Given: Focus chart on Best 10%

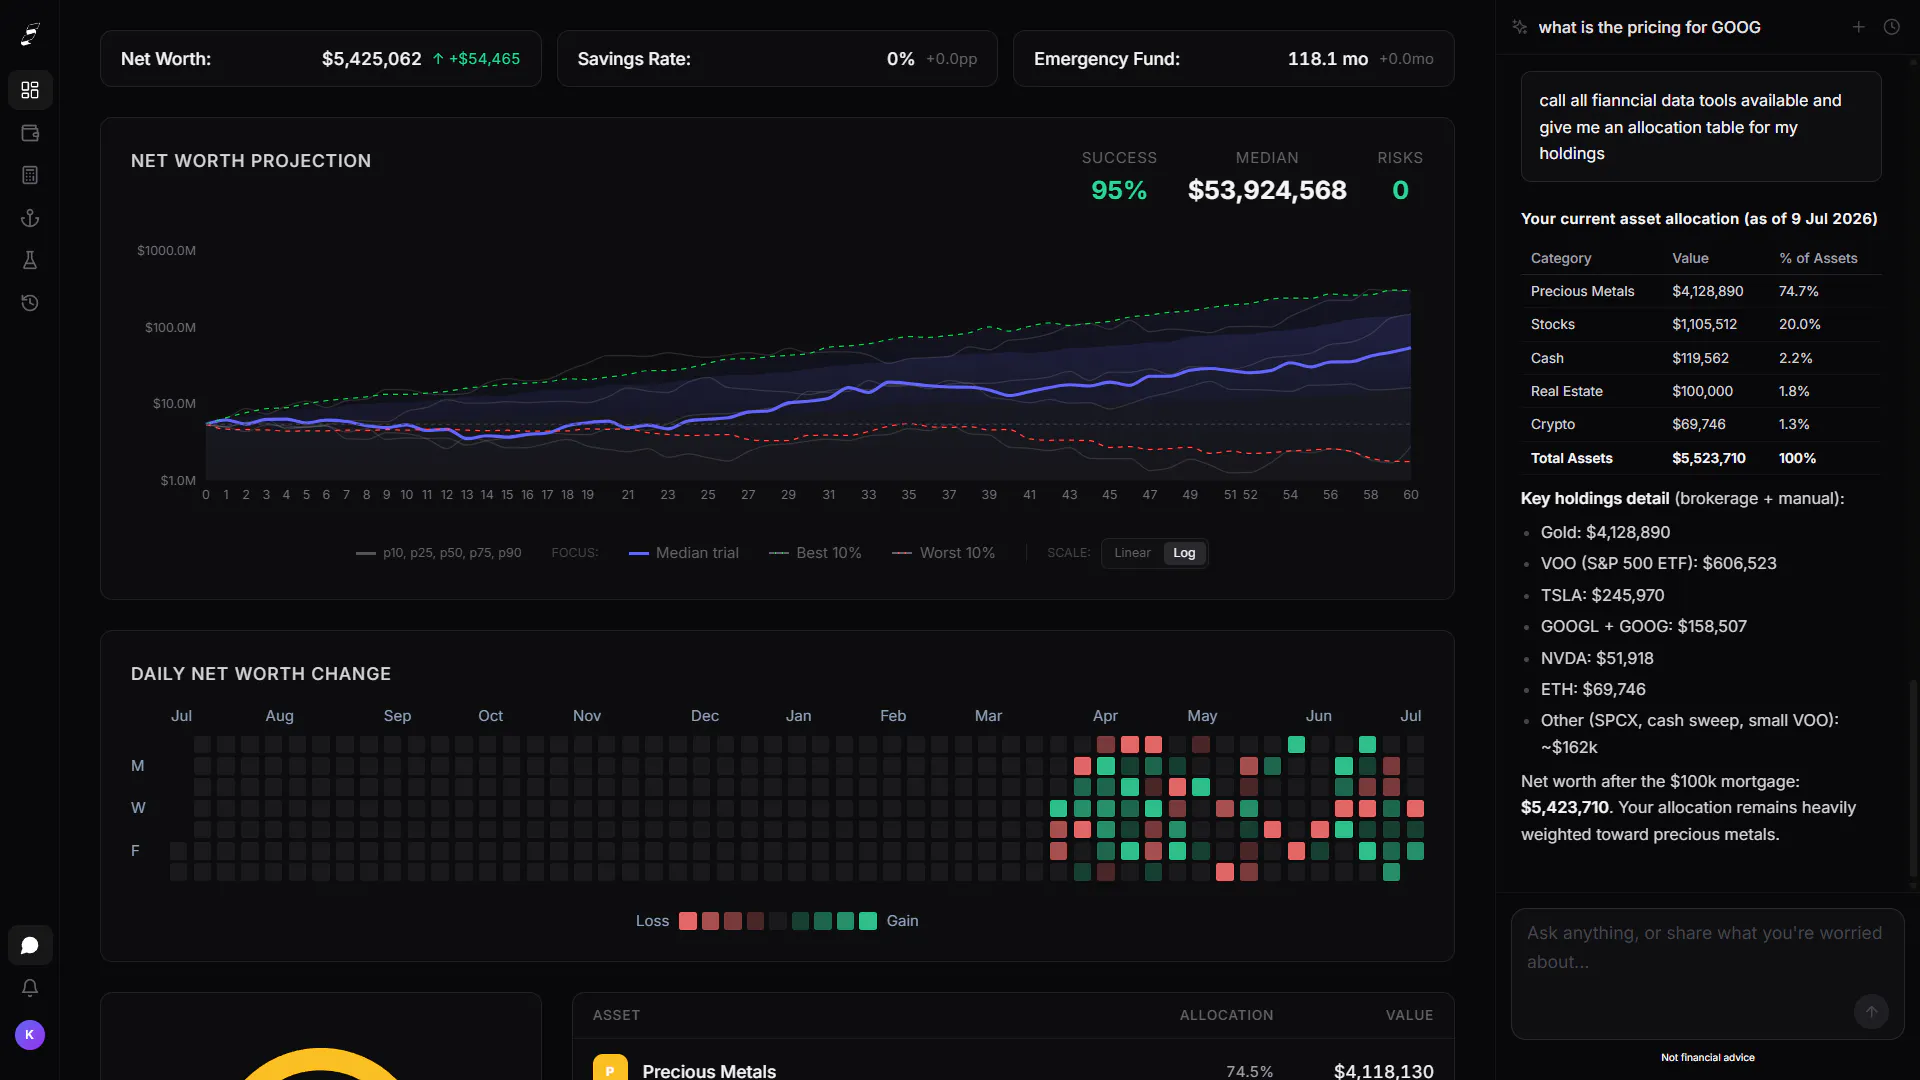Looking at the screenshot, I should click(815, 553).
